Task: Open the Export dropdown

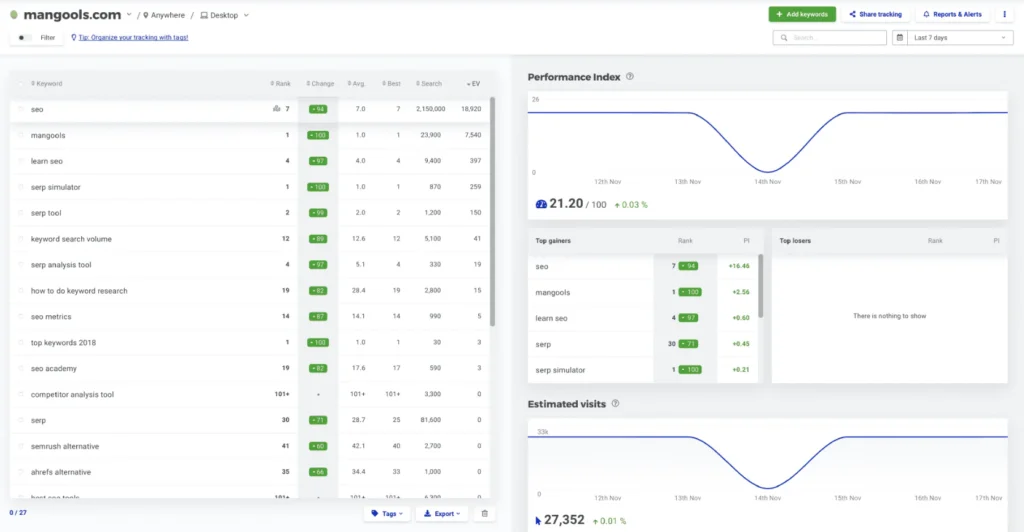Action: (442, 513)
